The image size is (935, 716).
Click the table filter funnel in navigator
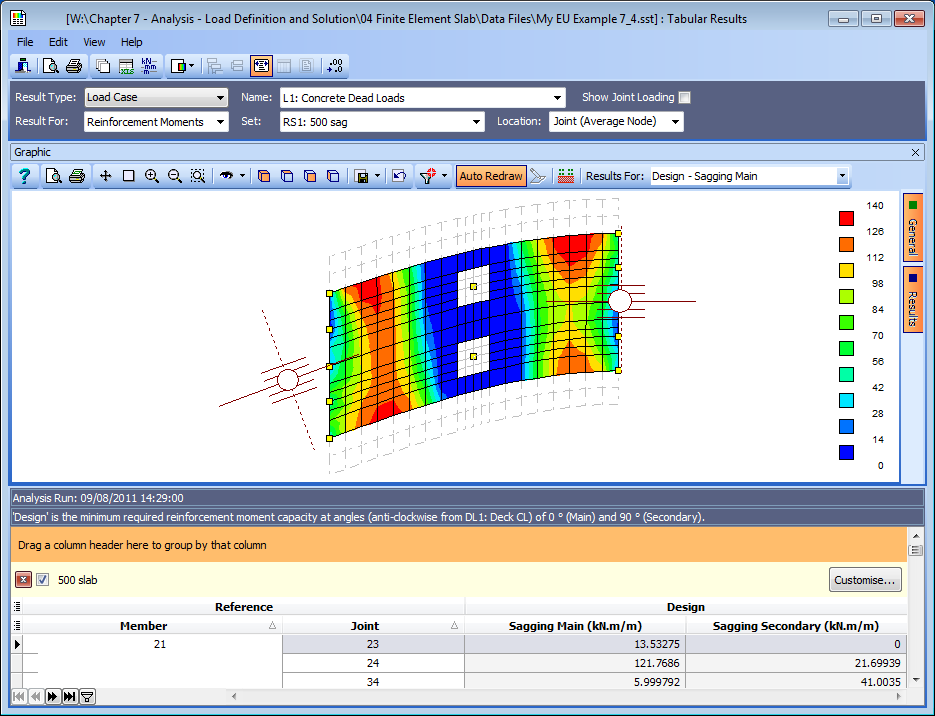[87, 696]
